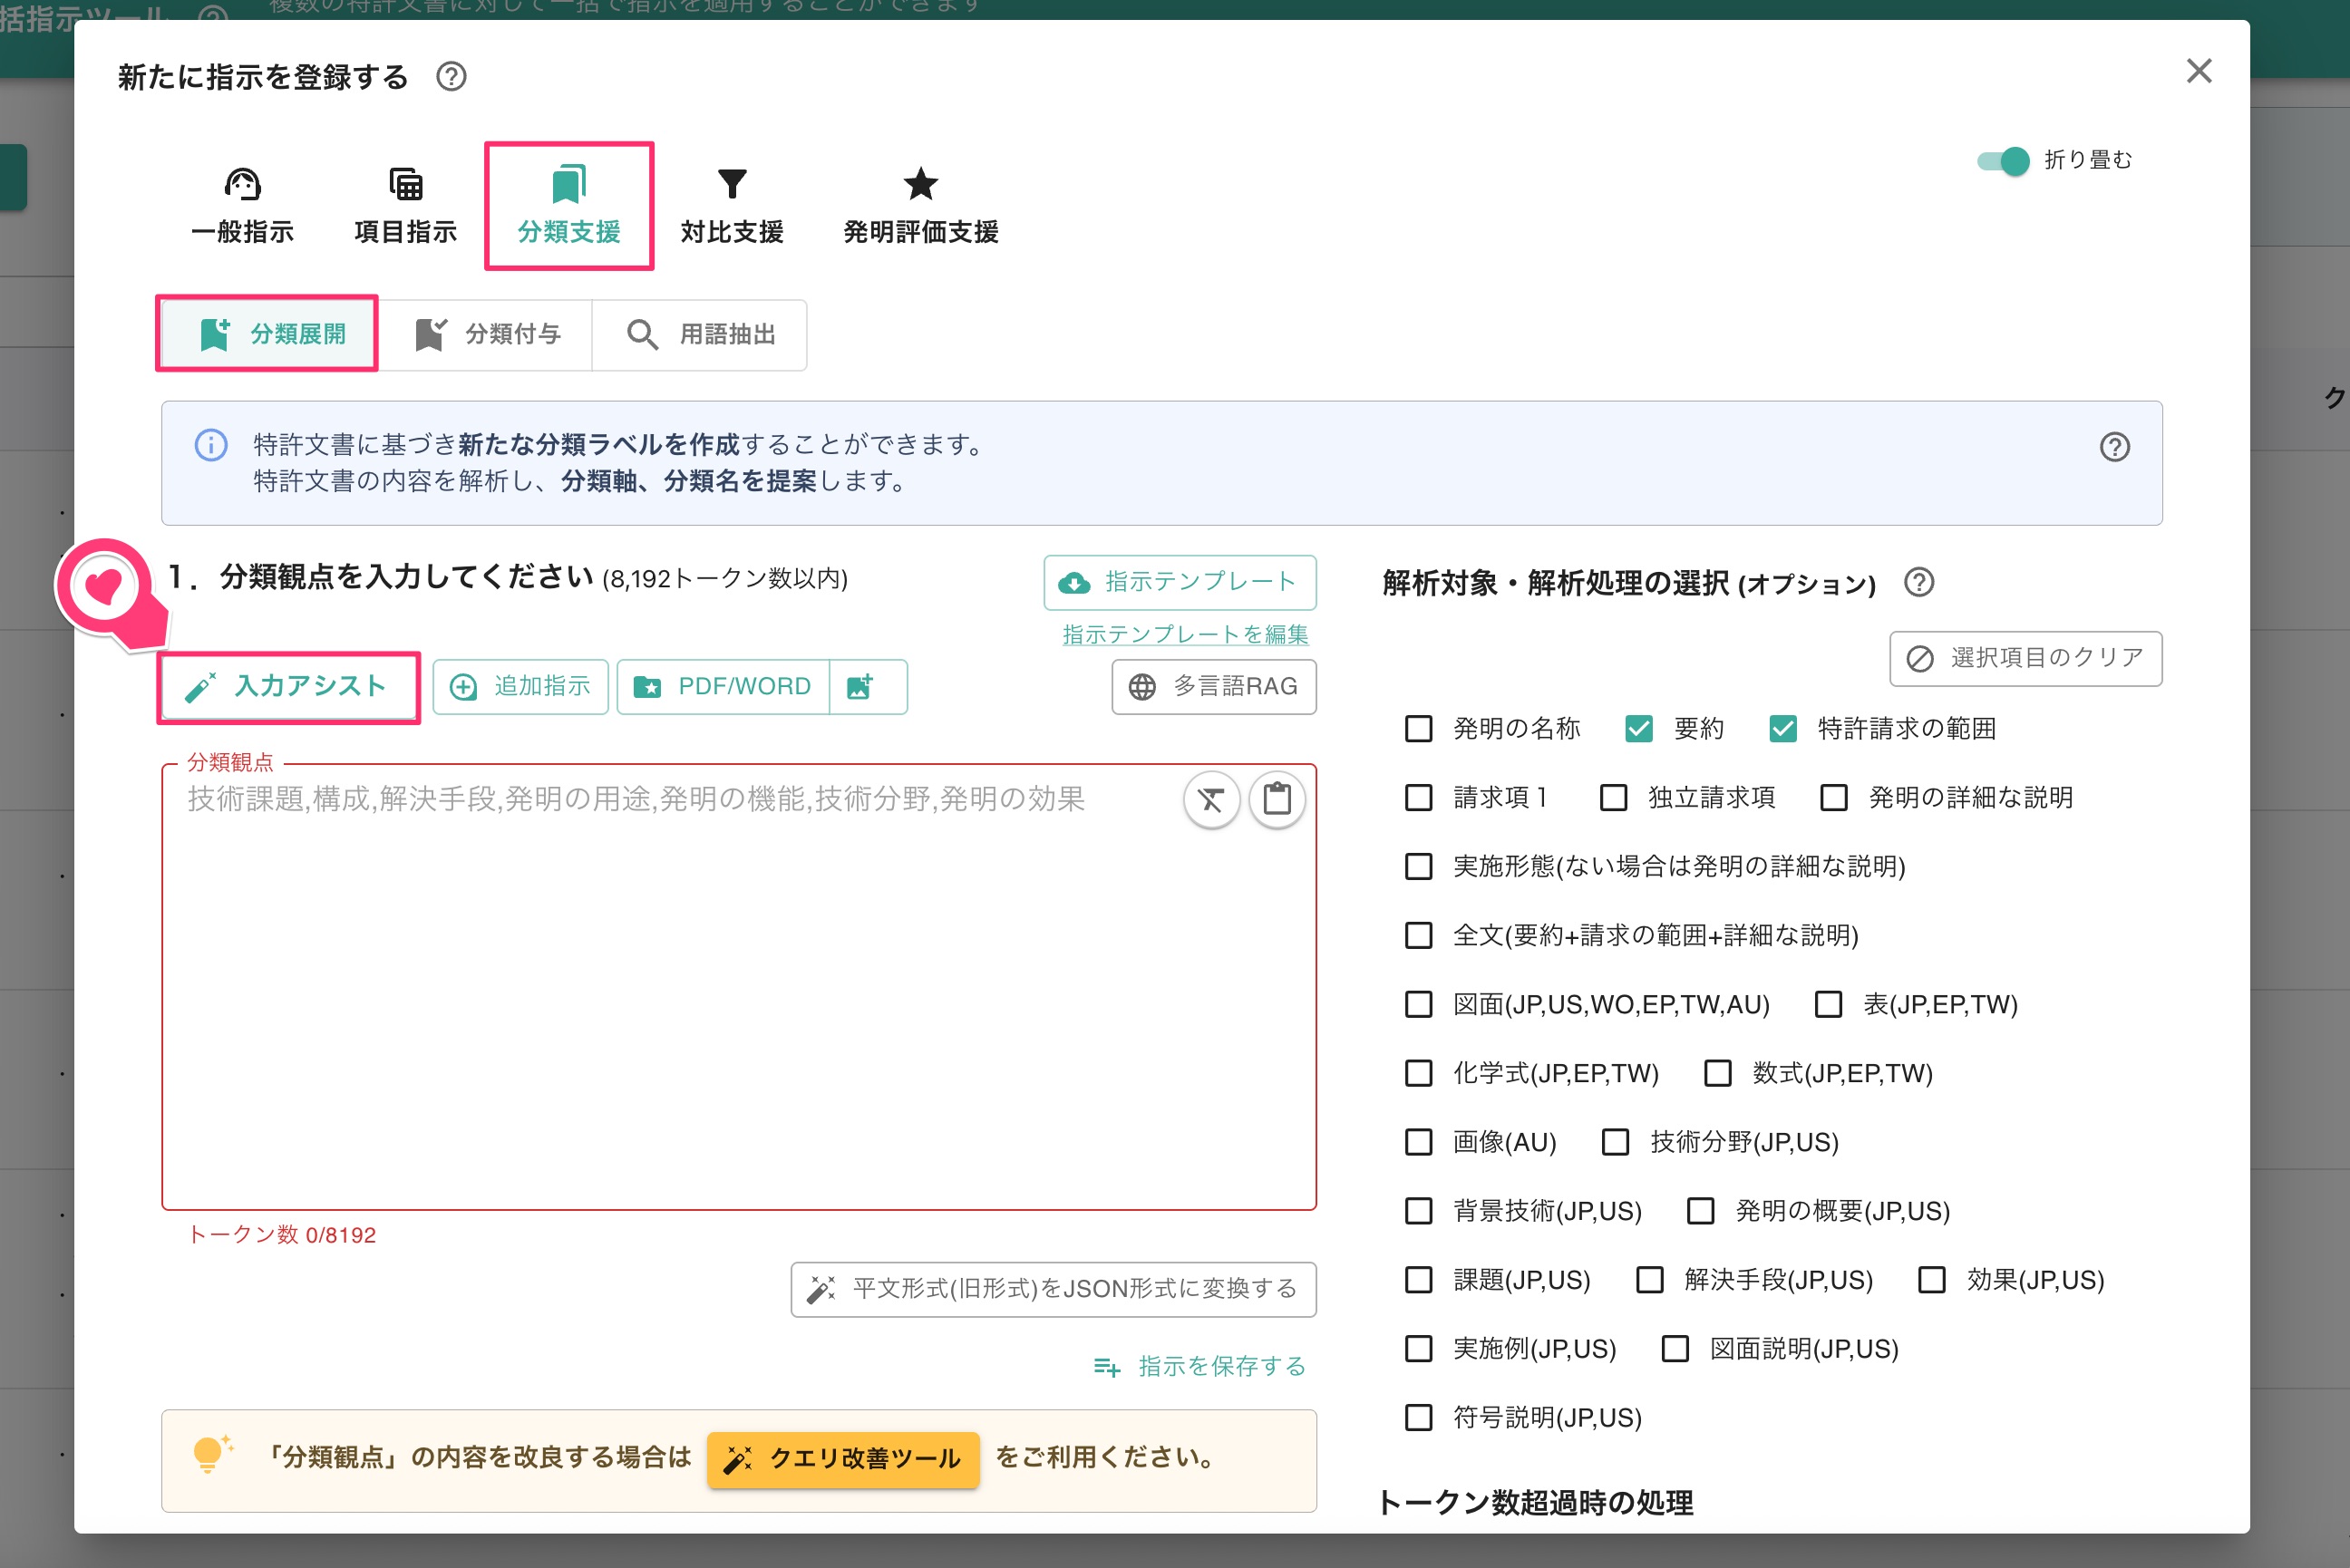The height and width of the screenshot is (1568, 2350).
Task: Check the 画像(AU) checkbox
Action: pyautogui.click(x=1418, y=1142)
